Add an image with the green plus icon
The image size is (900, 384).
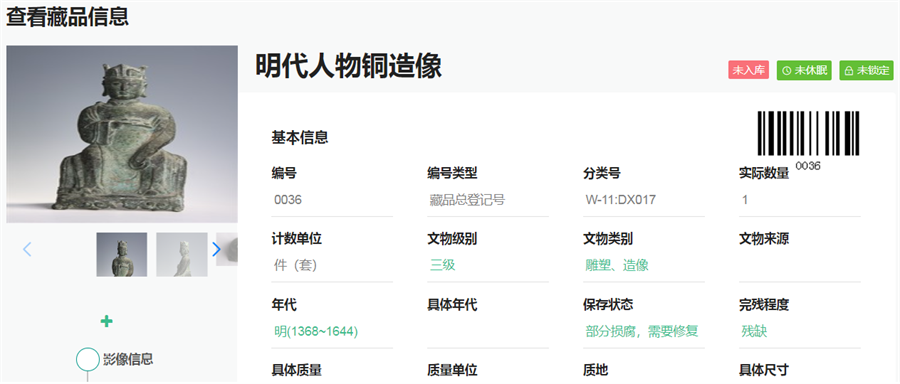(x=106, y=321)
